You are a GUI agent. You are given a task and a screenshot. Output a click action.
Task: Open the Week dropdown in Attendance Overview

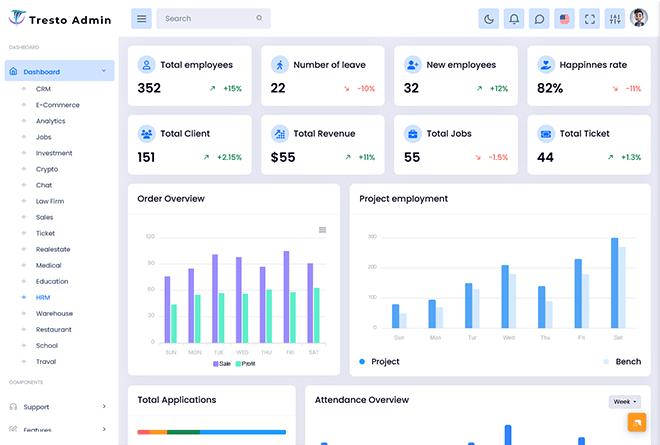624,401
